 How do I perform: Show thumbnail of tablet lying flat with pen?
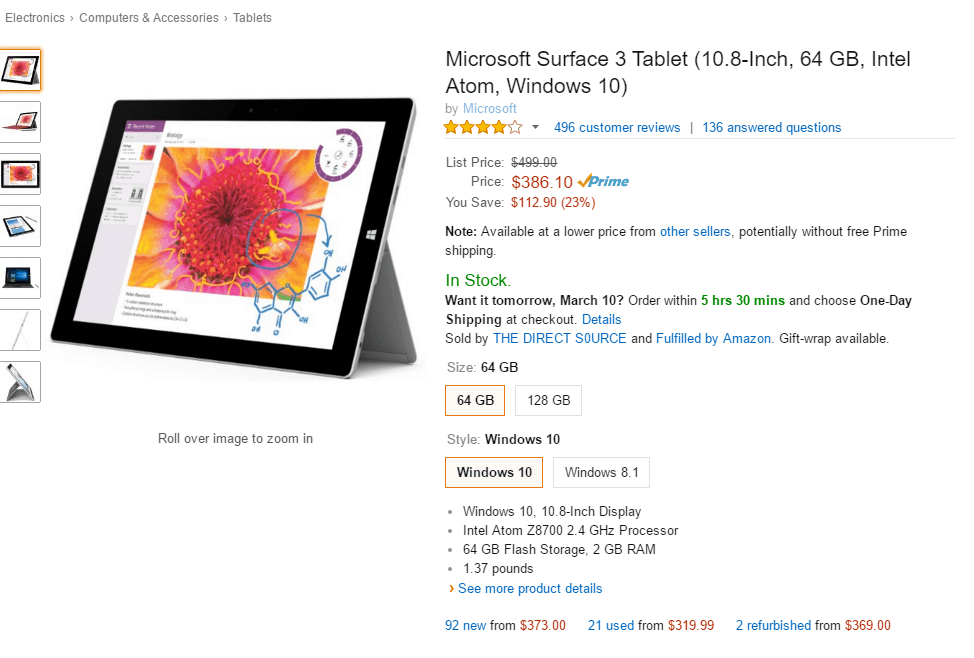click(20, 226)
